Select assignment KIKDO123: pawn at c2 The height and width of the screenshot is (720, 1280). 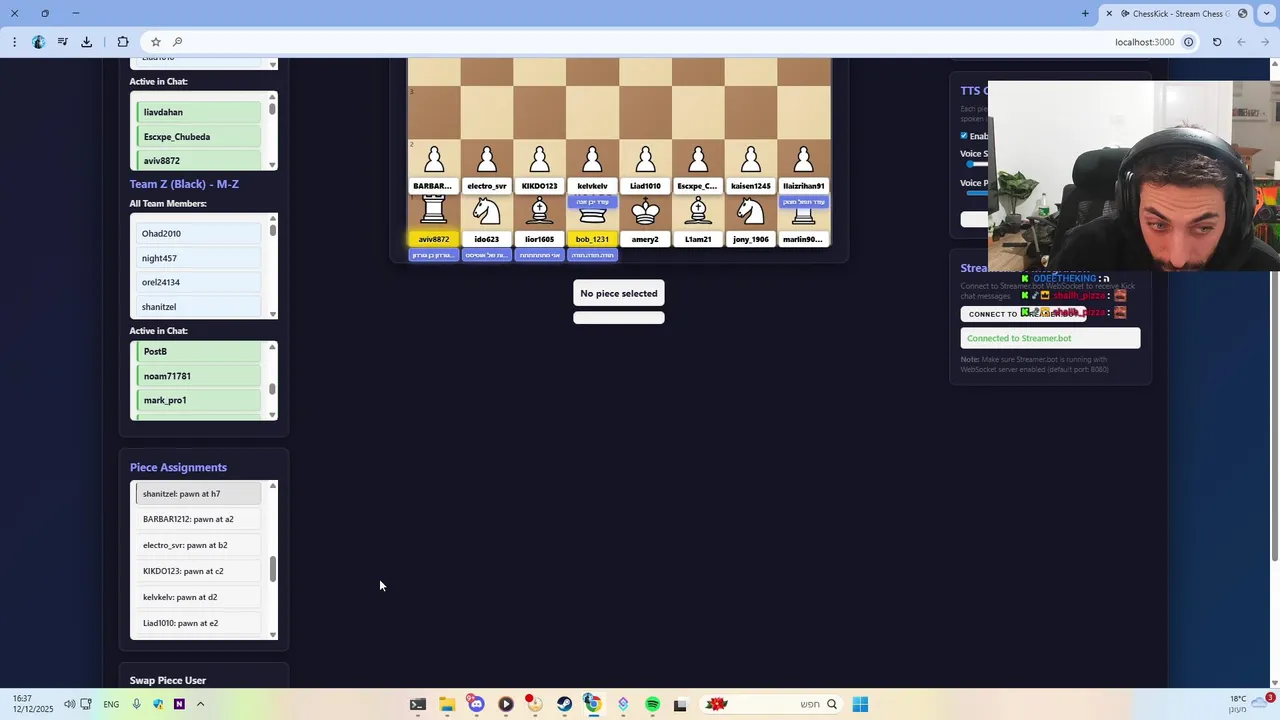coord(198,571)
